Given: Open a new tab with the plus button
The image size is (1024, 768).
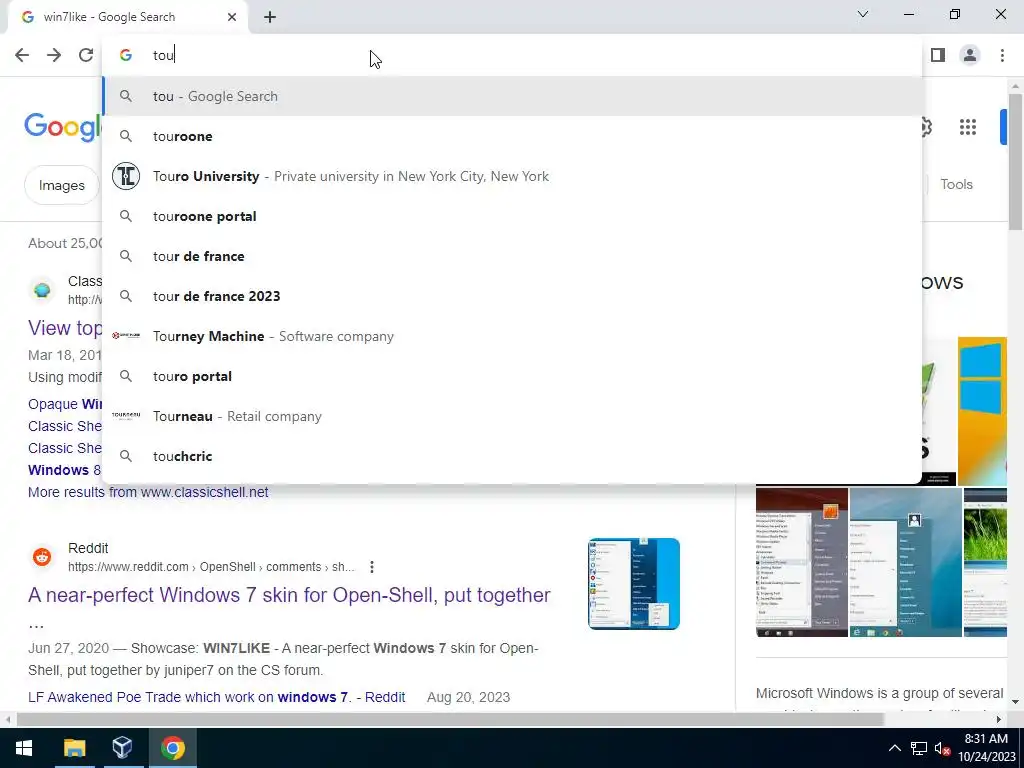Looking at the screenshot, I should 270,18.
